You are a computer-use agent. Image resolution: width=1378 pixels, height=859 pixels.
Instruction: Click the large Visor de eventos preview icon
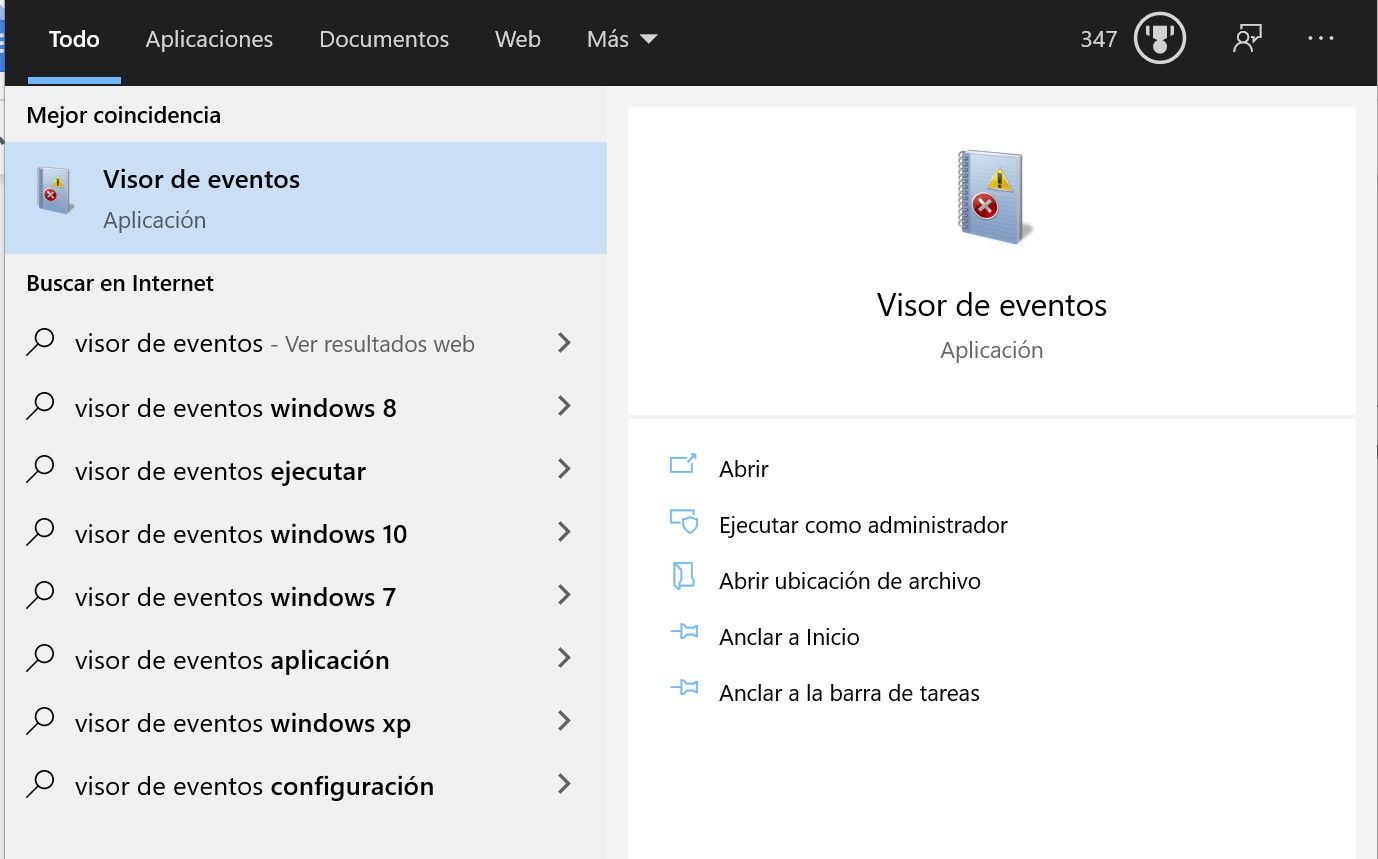click(x=991, y=197)
